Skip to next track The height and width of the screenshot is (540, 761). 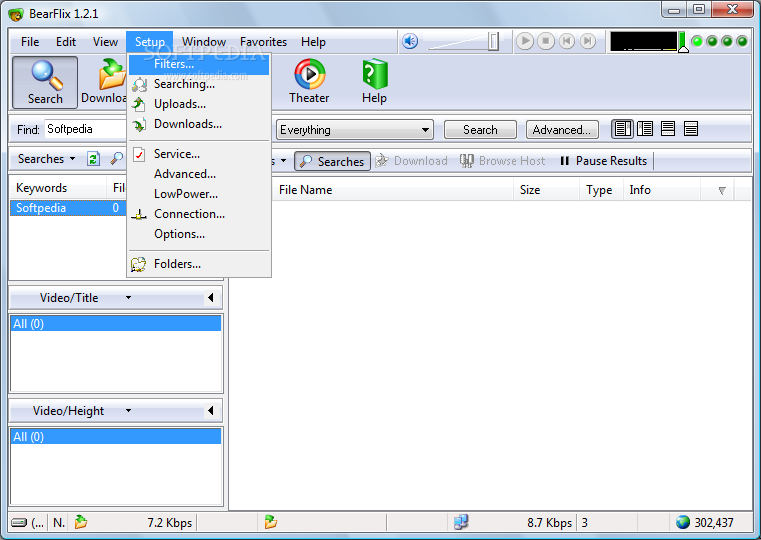[x=588, y=41]
